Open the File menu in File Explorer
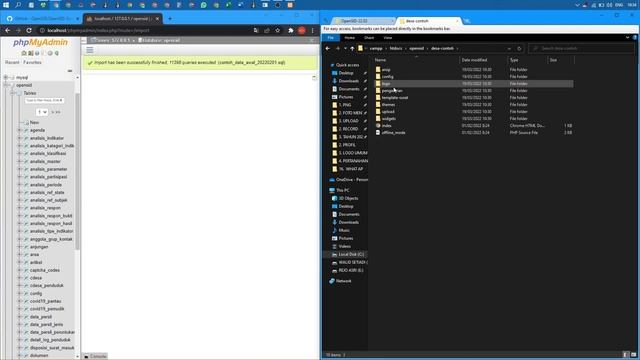The width and height of the screenshot is (640, 360). point(331,38)
